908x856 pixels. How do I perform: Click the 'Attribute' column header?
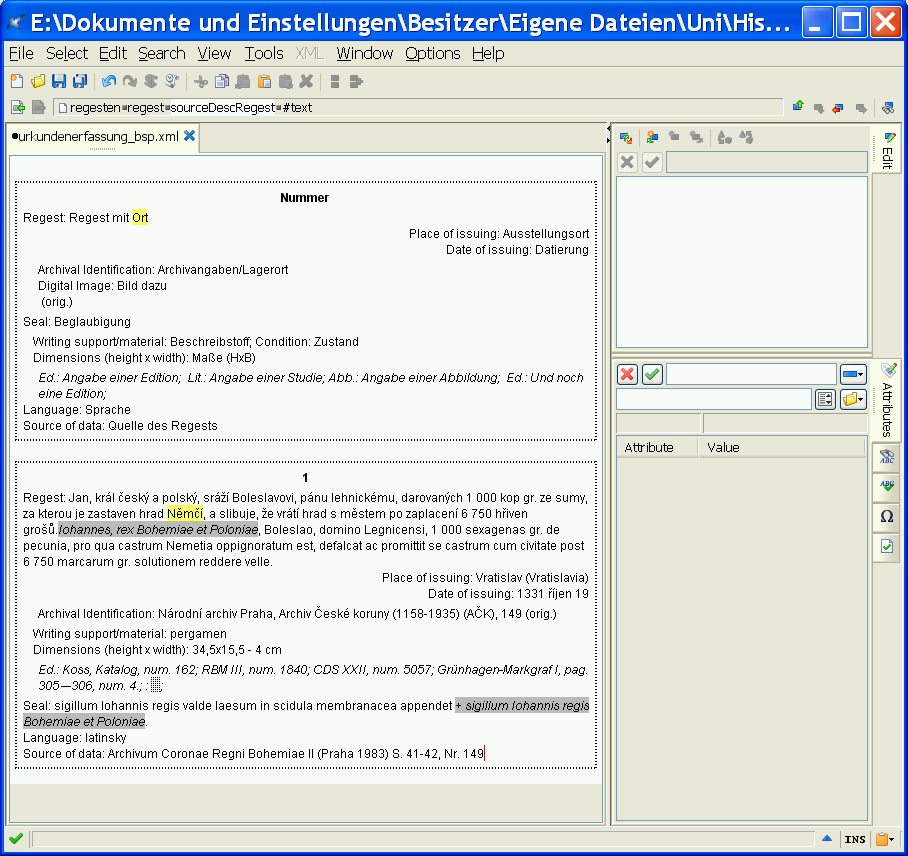point(657,448)
